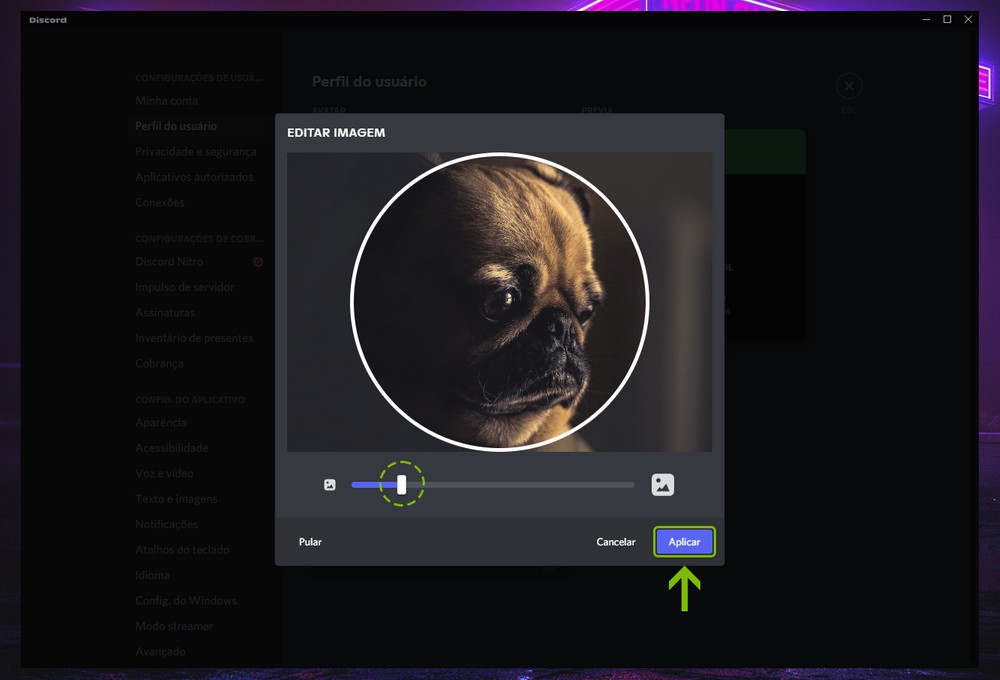
Task: Click the Nitro badge icon in sidebar
Action: pos(258,262)
